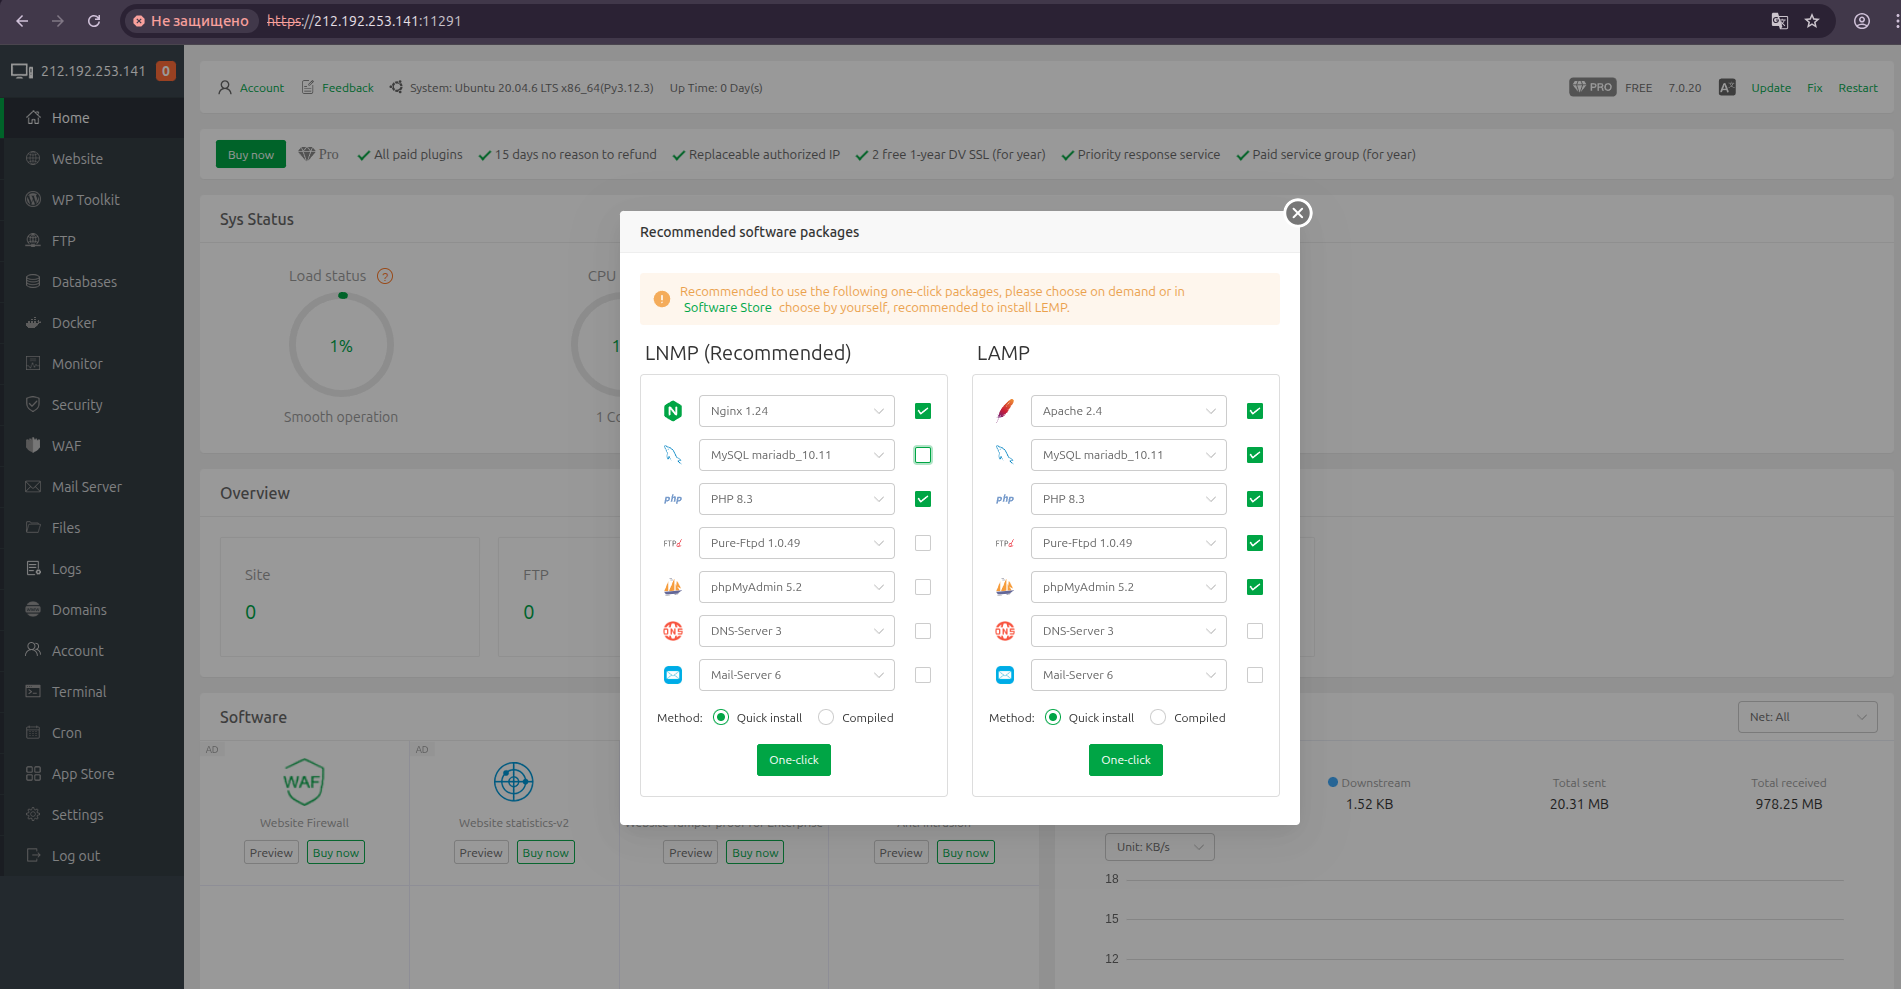This screenshot has height=989, width=1901.
Task: Open the WAF shield icon in sidebar
Action: pyautogui.click(x=33, y=445)
